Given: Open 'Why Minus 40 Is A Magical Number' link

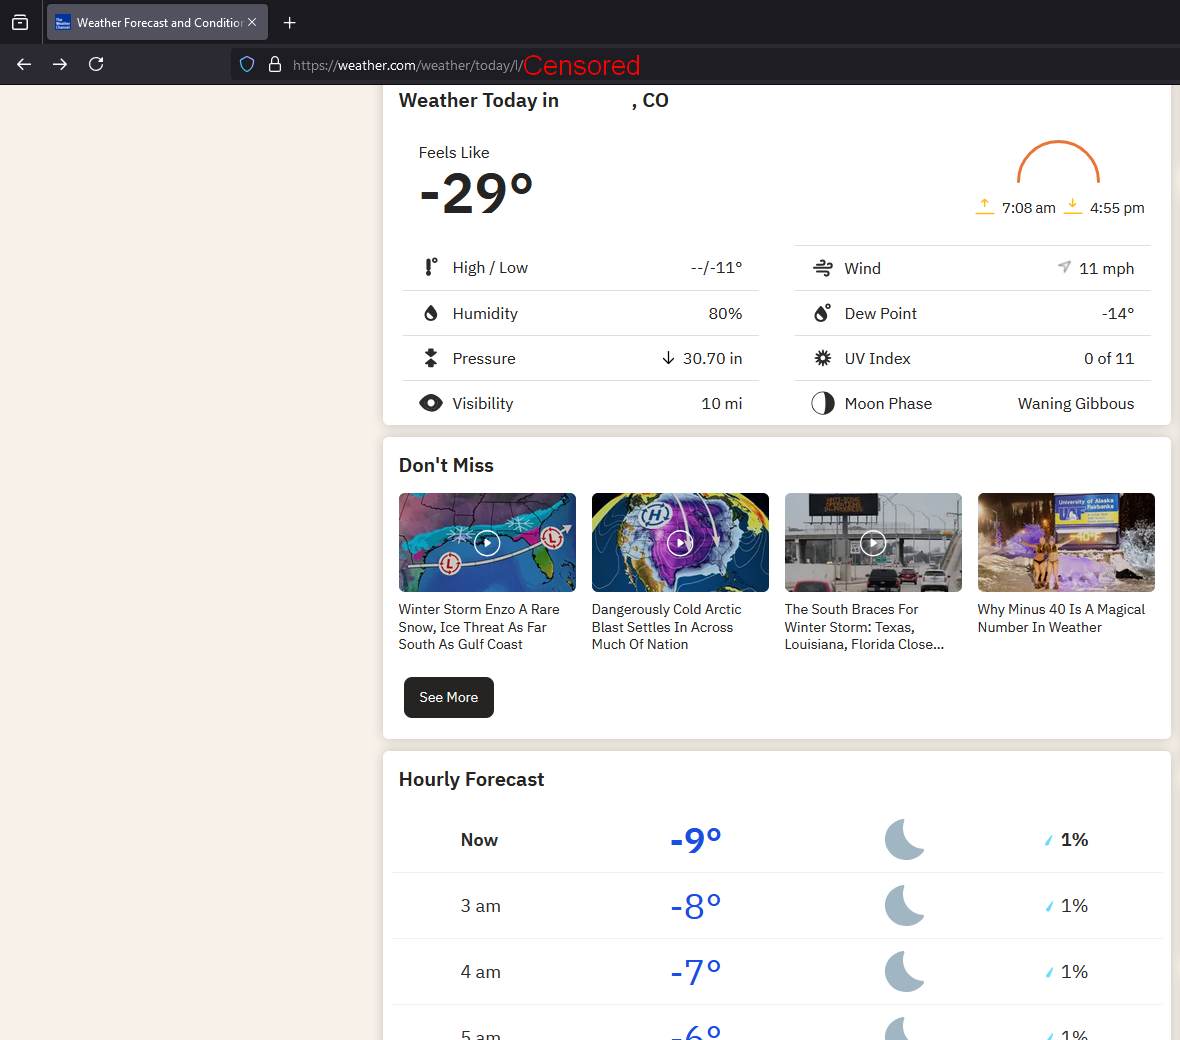Looking at the screenshot, I should point(1061,618).
